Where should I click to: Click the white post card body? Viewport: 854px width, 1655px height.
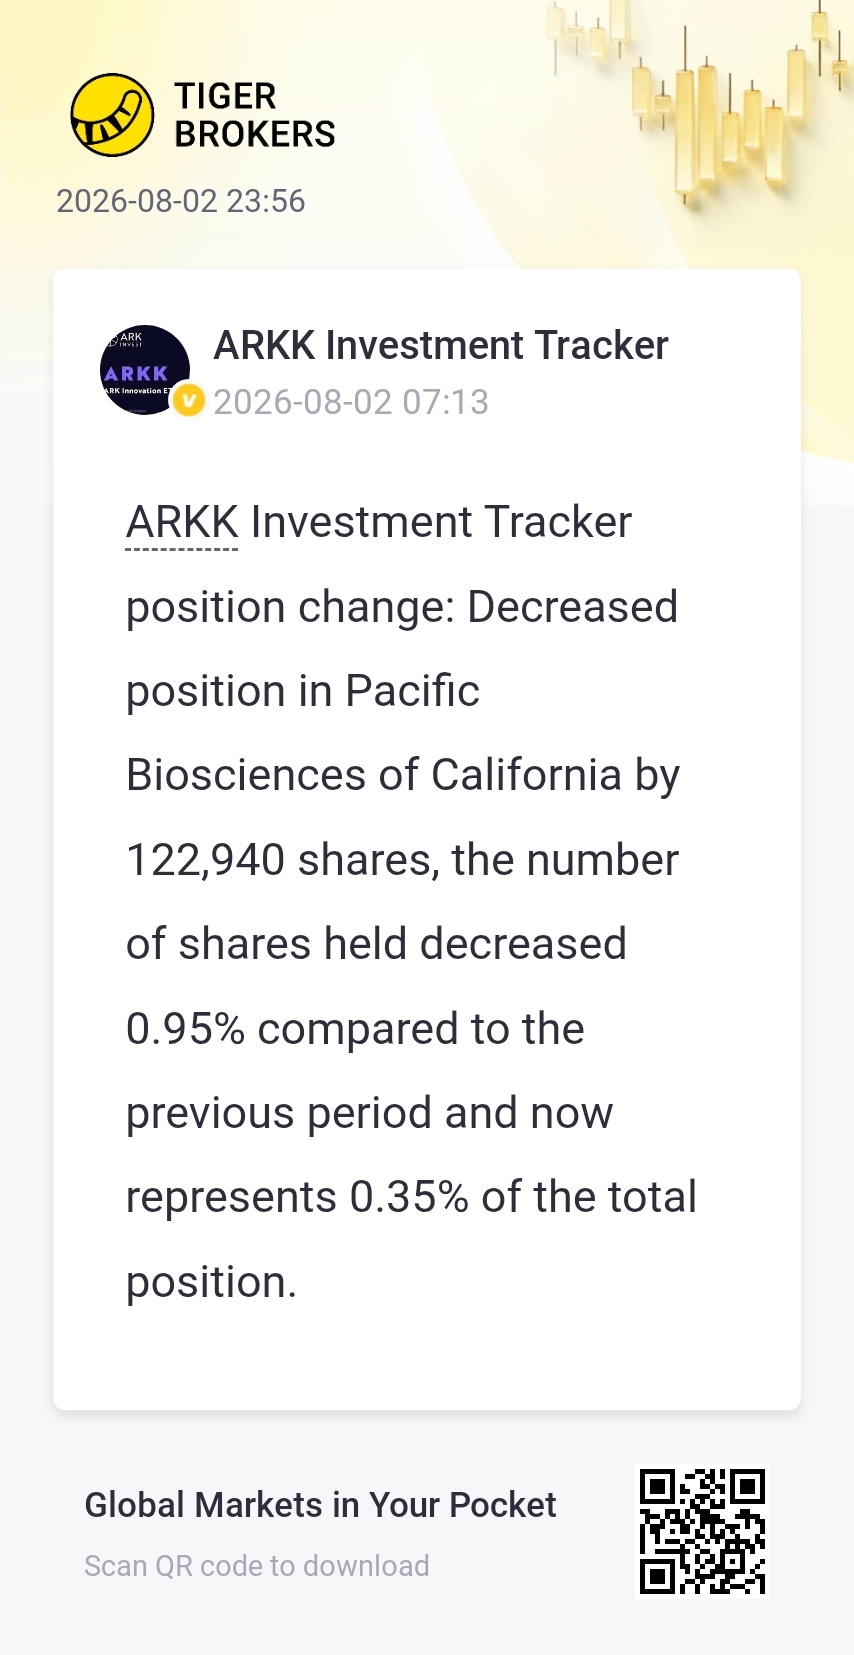pos(427,839)
